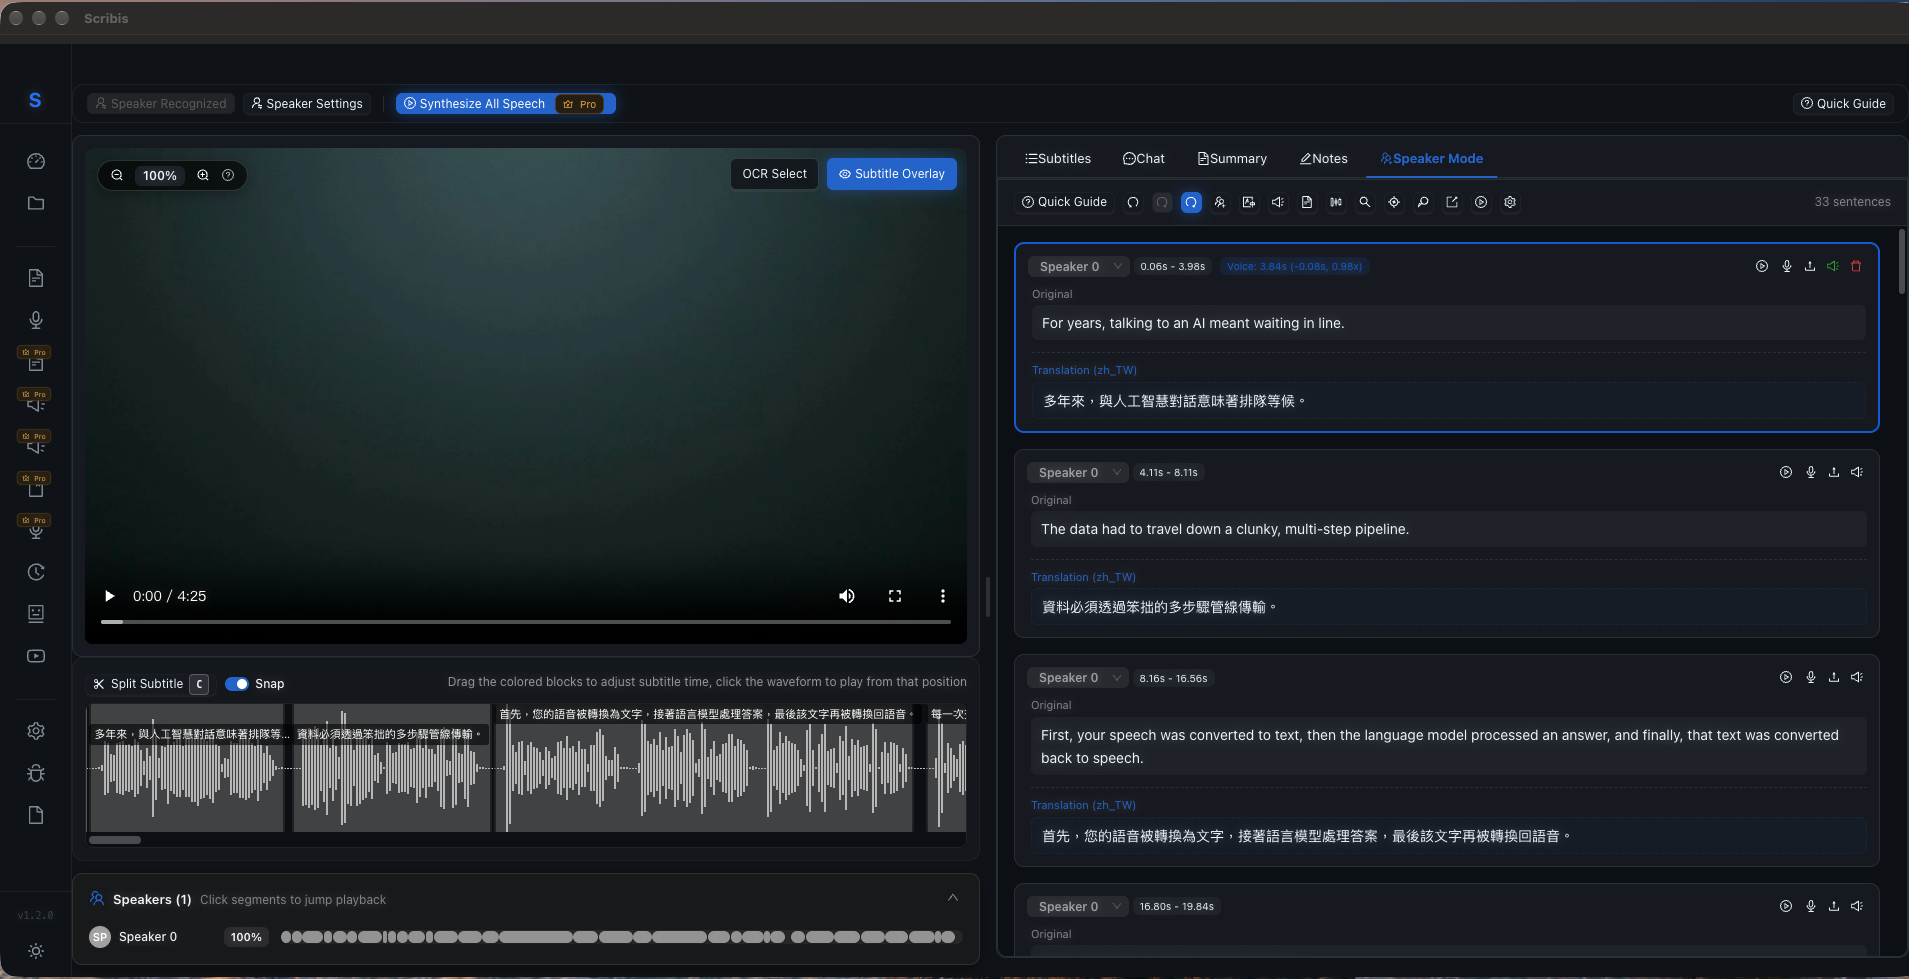Open the YouTube video icon in sidebar
This screenshot has width=1909, height=979.
[x=36, y=656]
